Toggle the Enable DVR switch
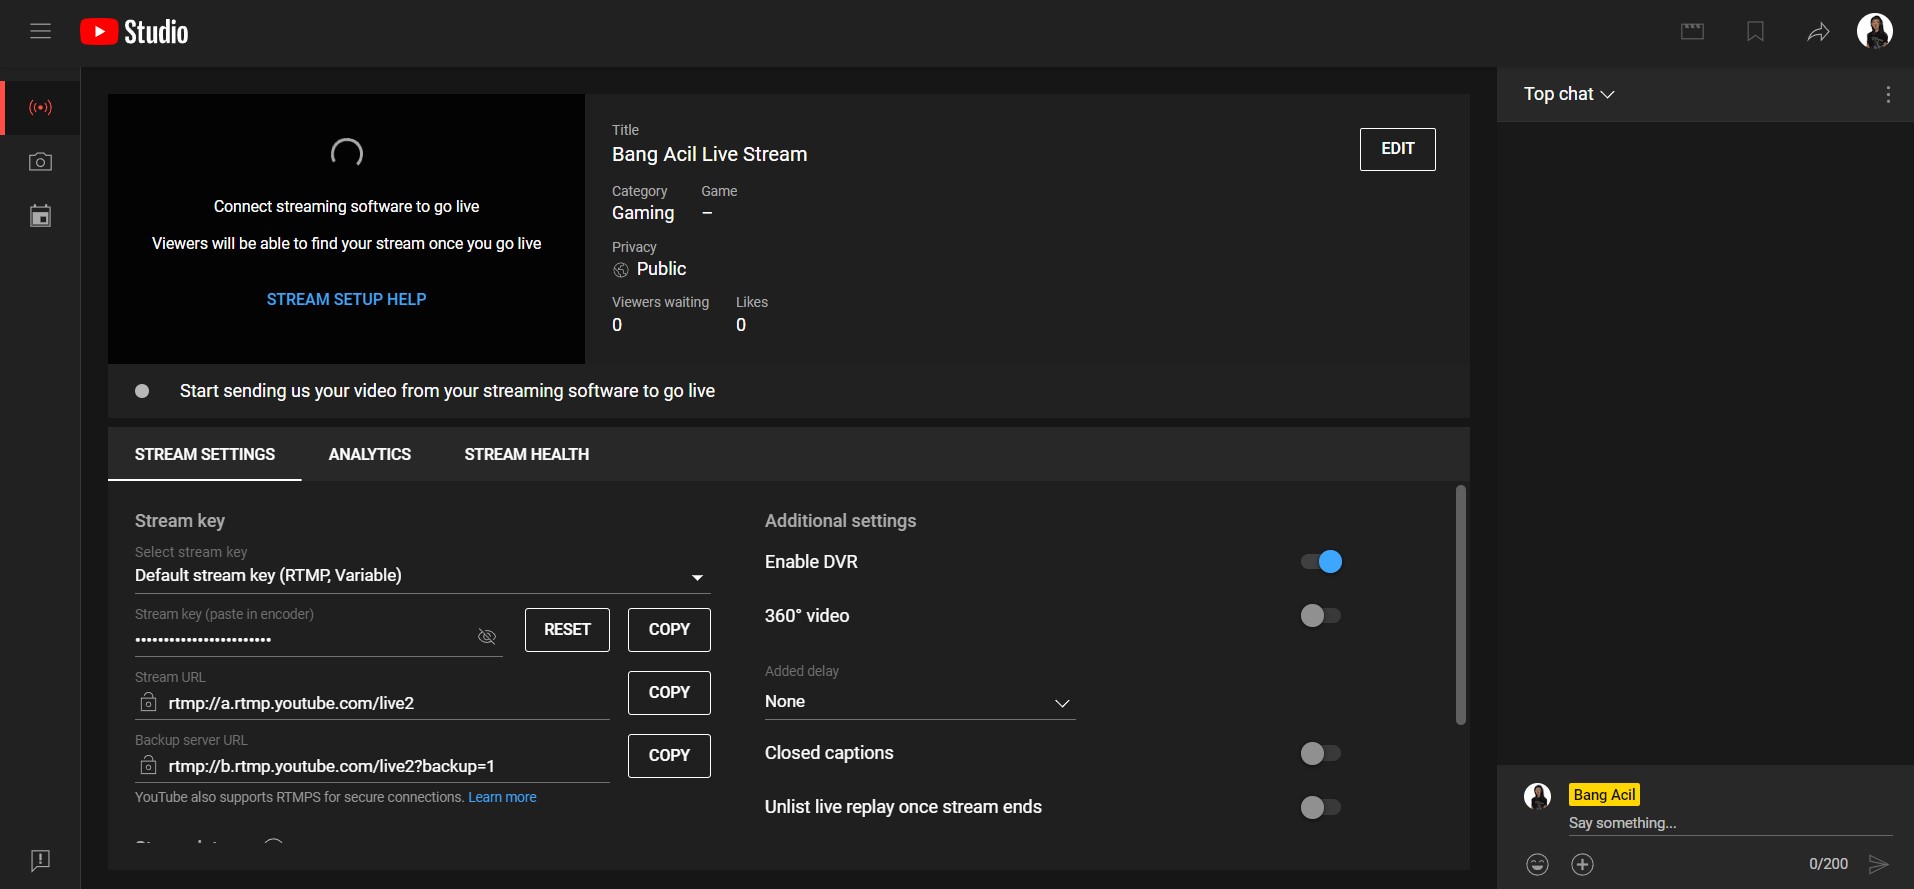This screenshot has height=889, width=1914. coord(1321,562)
